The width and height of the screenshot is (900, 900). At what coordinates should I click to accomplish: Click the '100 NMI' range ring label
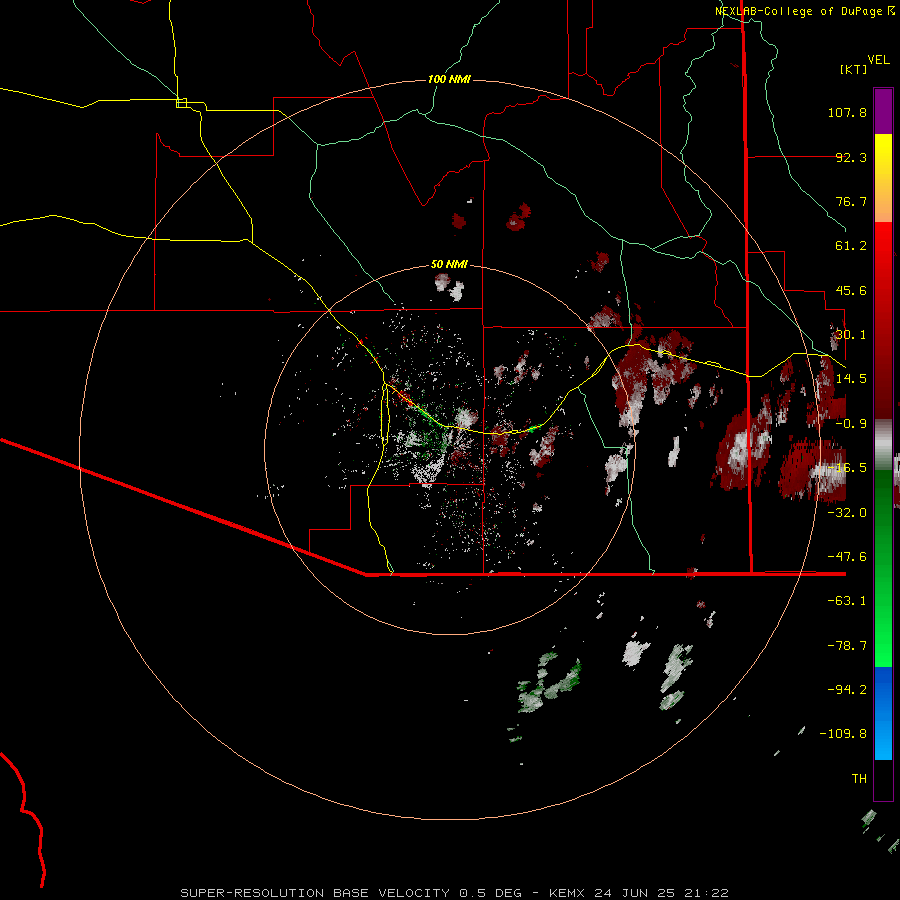pyautogui.click(x=449, y=79)
